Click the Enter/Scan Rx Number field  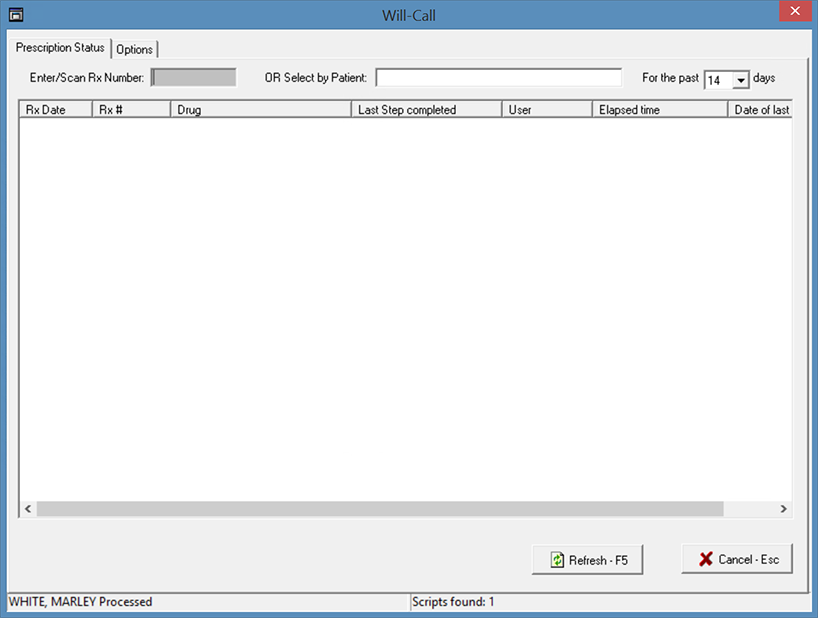pyautogui.click(x=193, y=78)
